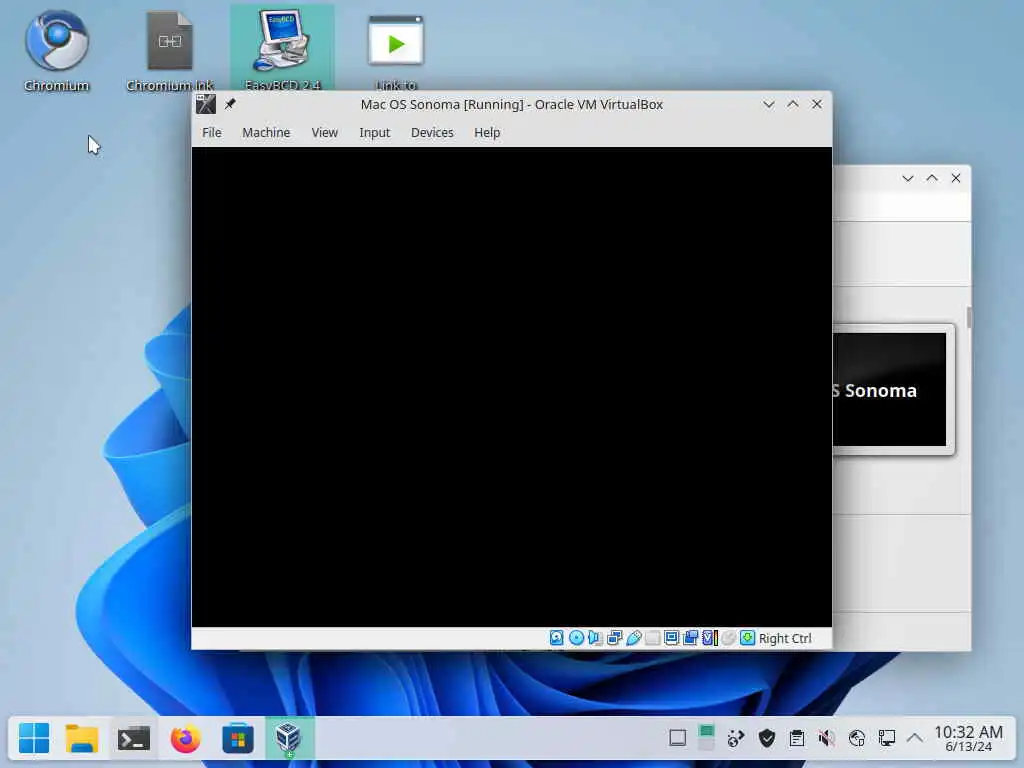The width and height of the screenshot is (1024, 768).
Task: Open the software store taskbar icon
Action: (x=238, y=739)
